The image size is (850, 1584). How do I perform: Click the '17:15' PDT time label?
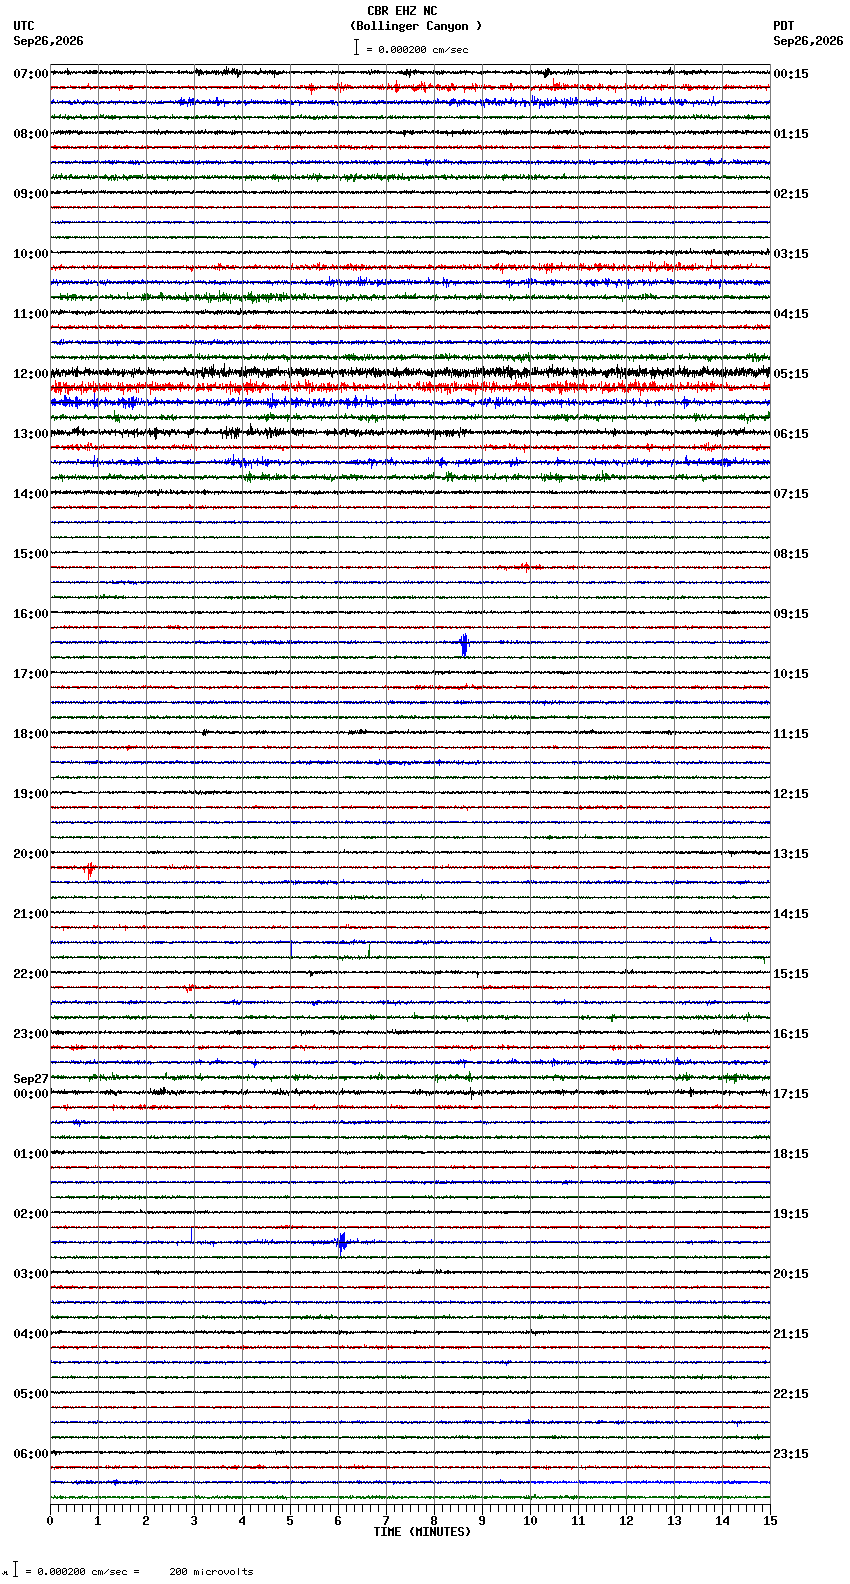791,1094
